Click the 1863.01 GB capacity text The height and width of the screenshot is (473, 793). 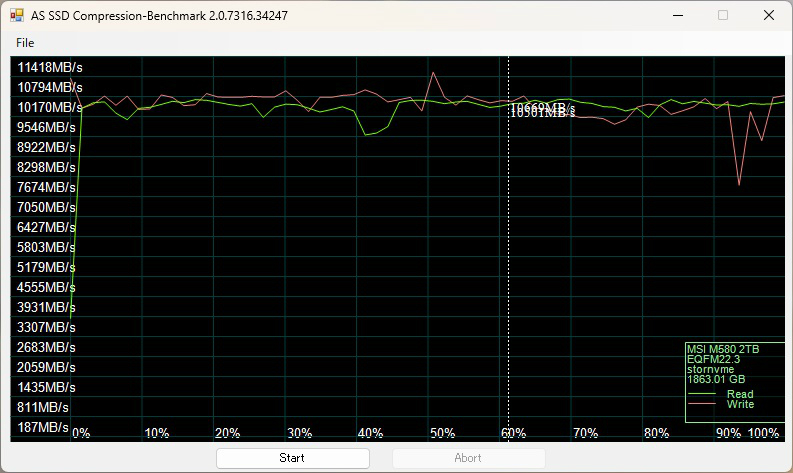716,379
